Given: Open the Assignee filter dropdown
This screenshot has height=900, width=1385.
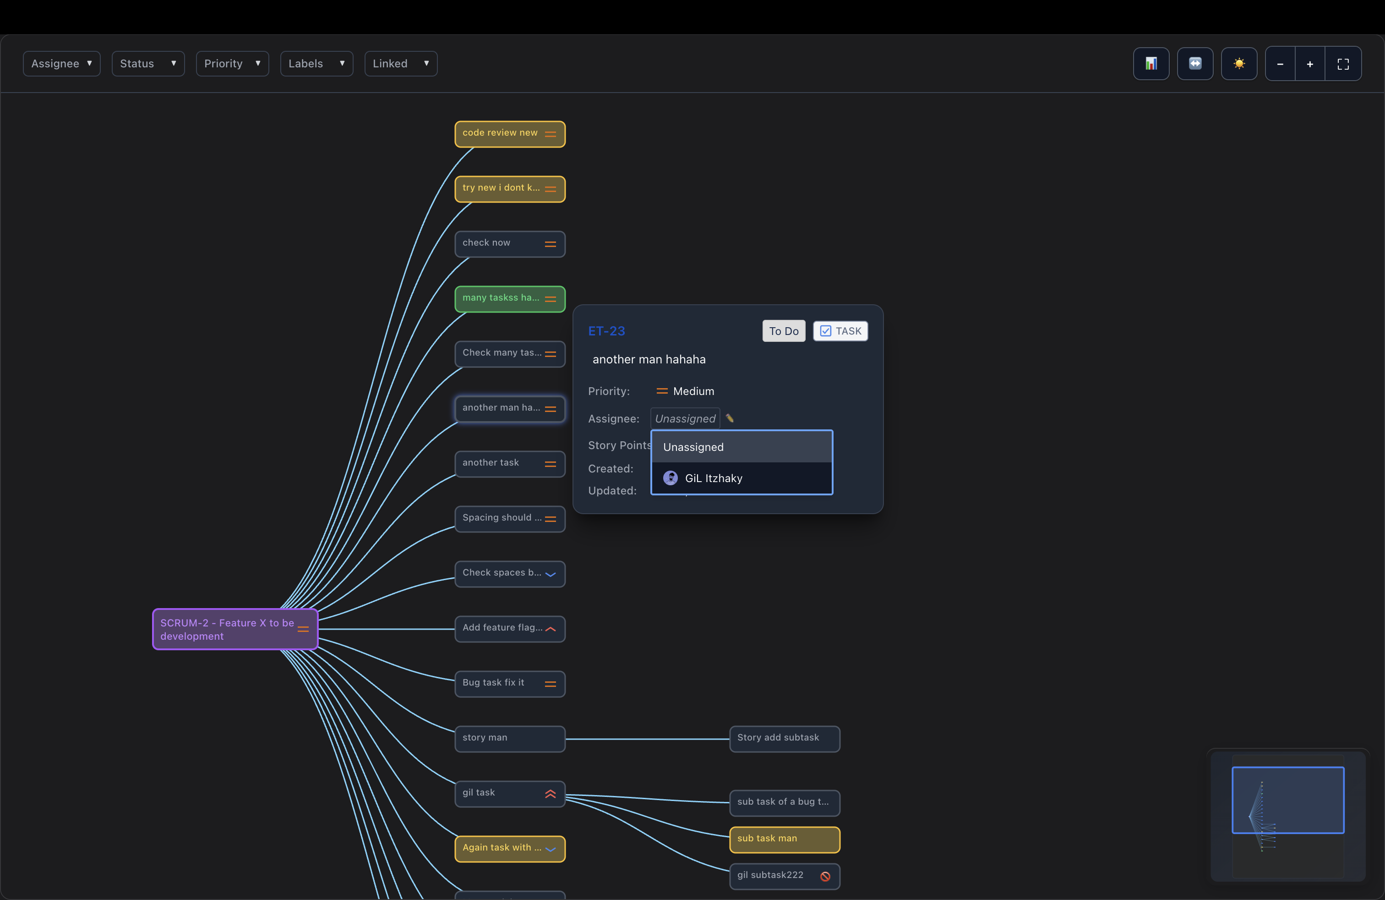Looking at the screenshot, I should tap(61, 63).
